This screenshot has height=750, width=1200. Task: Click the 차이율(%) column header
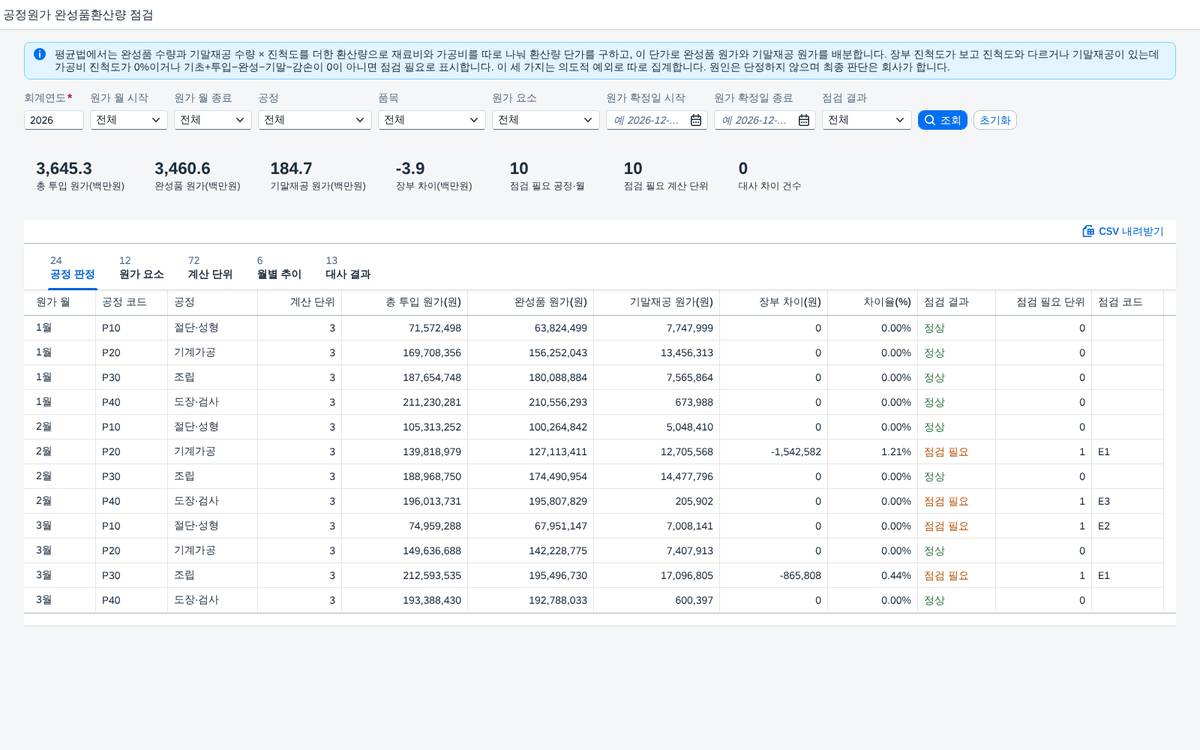tap(873, 302)
